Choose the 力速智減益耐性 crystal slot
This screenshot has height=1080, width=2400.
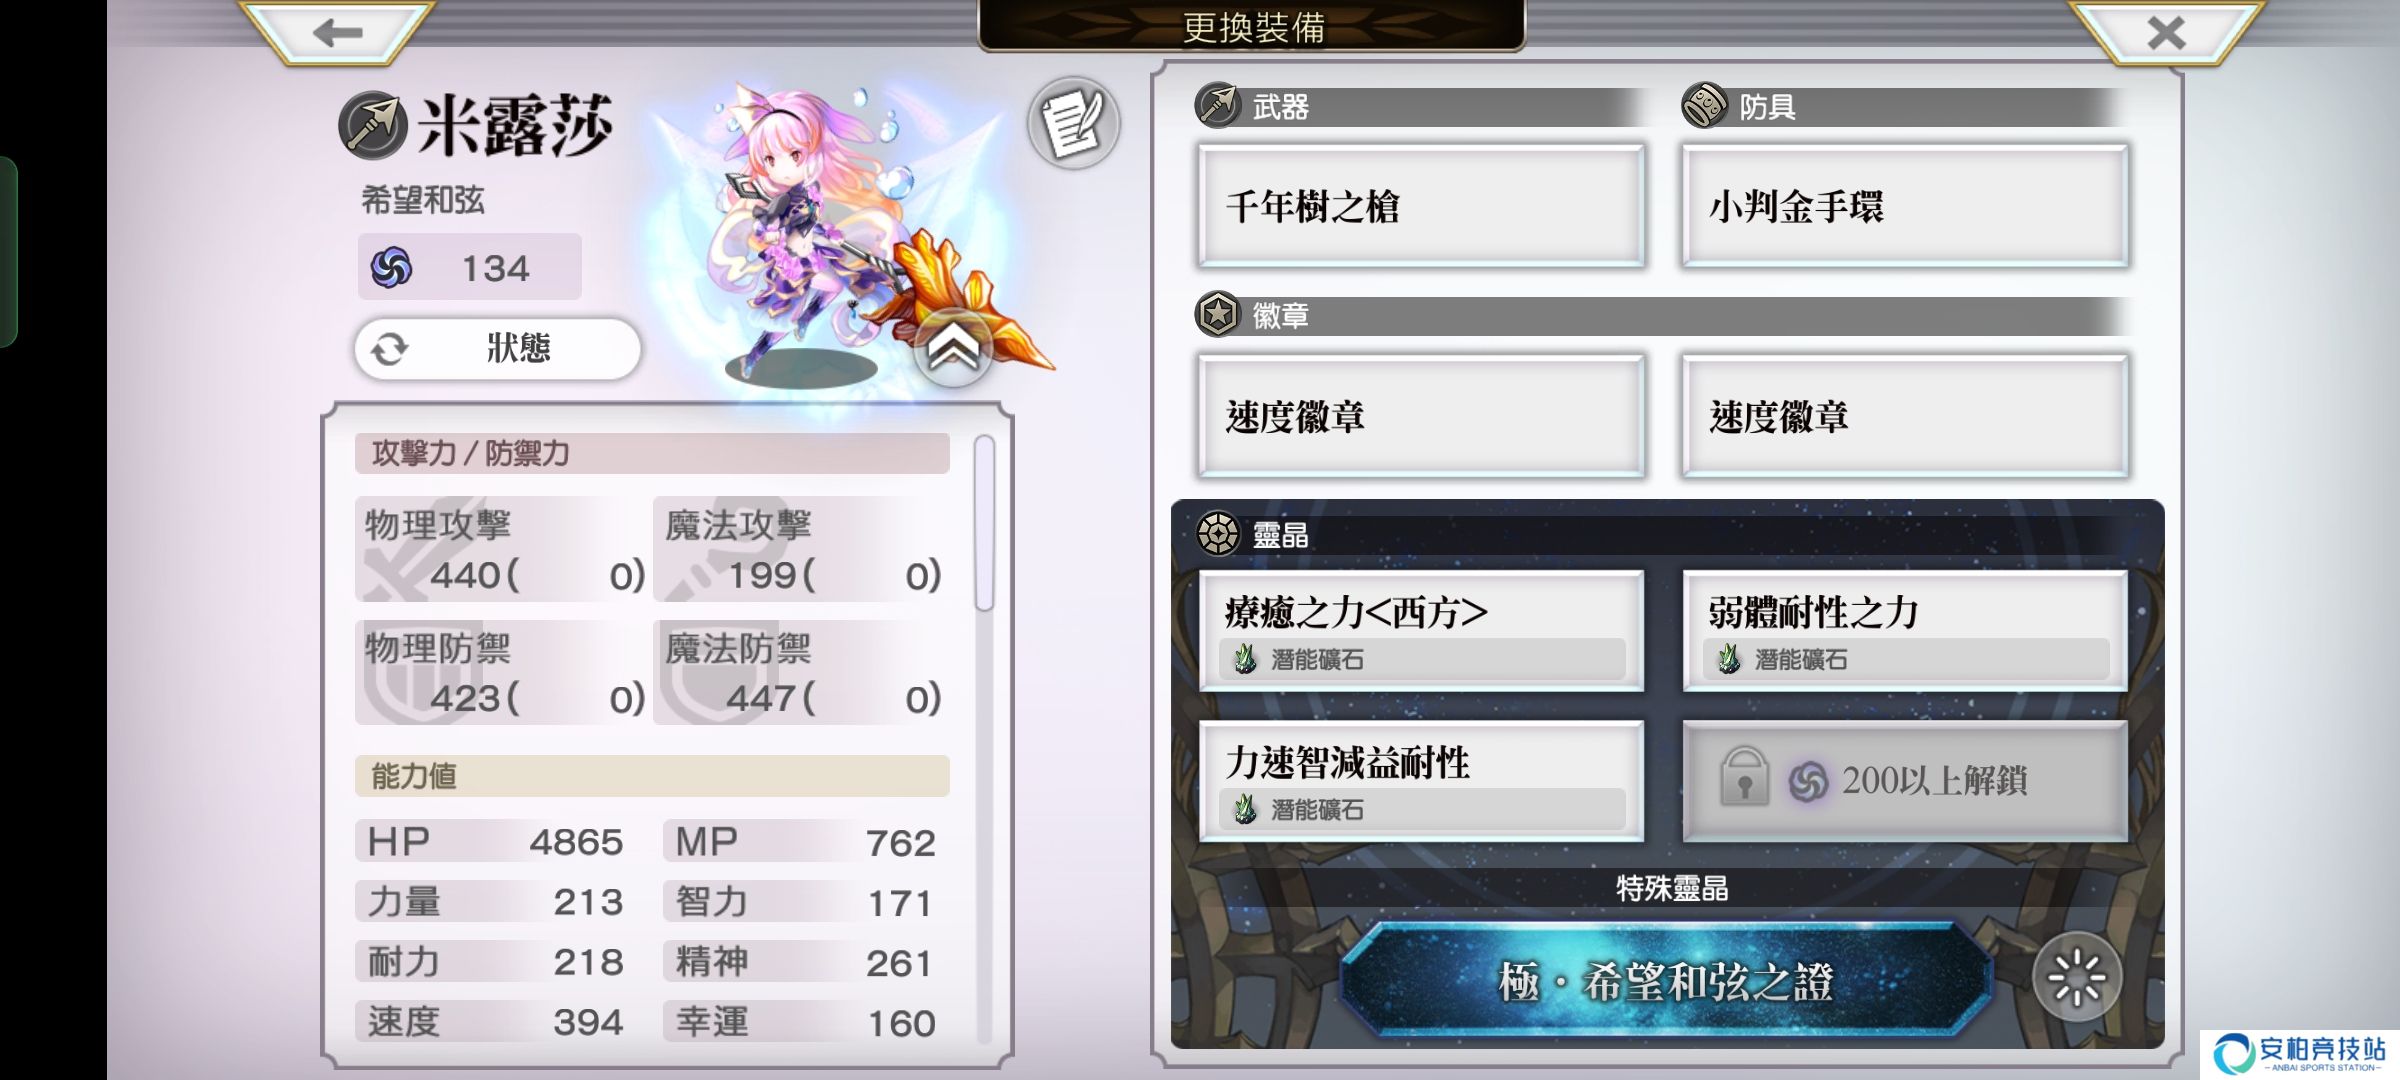[x=1421, y=781]
